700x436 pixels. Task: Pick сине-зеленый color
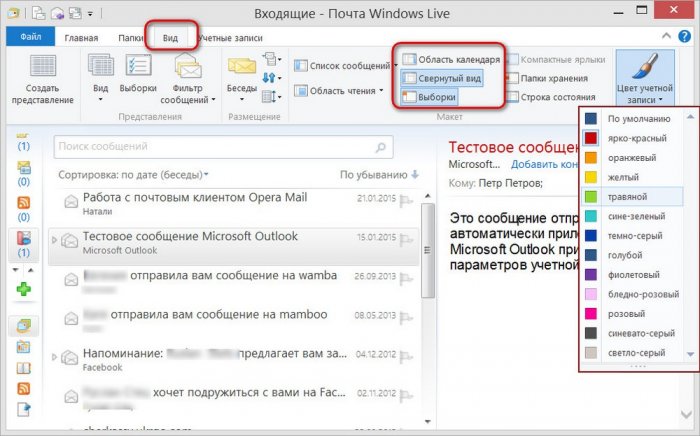(x=632, y=216)
